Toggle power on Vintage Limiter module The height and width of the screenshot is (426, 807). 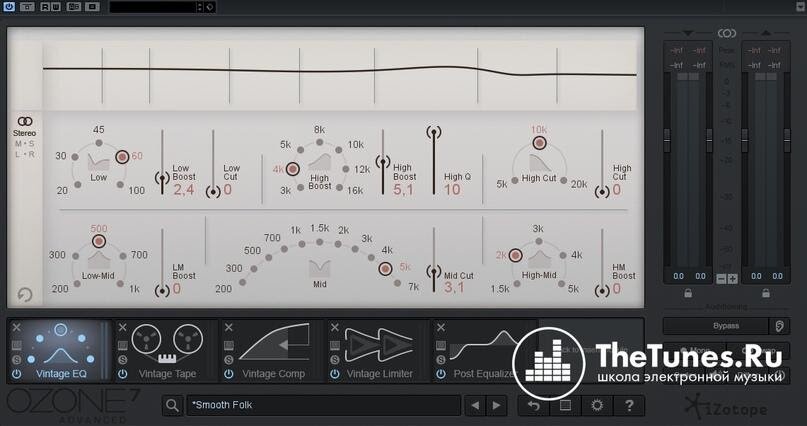(x=335, y=374)
